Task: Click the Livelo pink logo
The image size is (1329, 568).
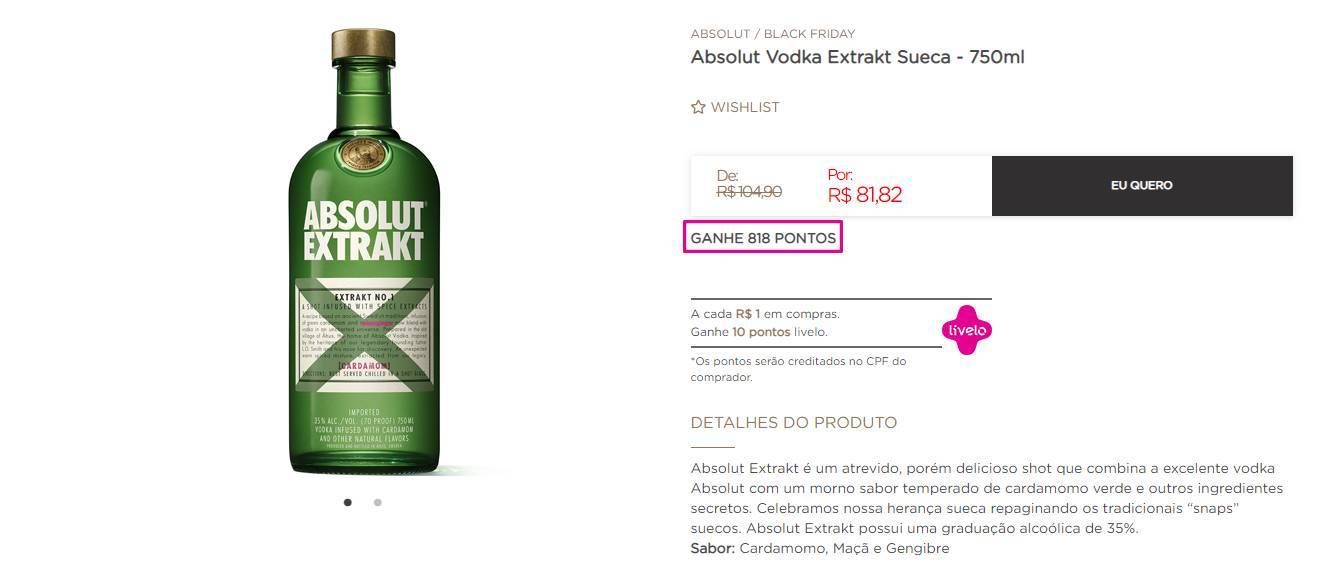Action: (x=967, y=330)
